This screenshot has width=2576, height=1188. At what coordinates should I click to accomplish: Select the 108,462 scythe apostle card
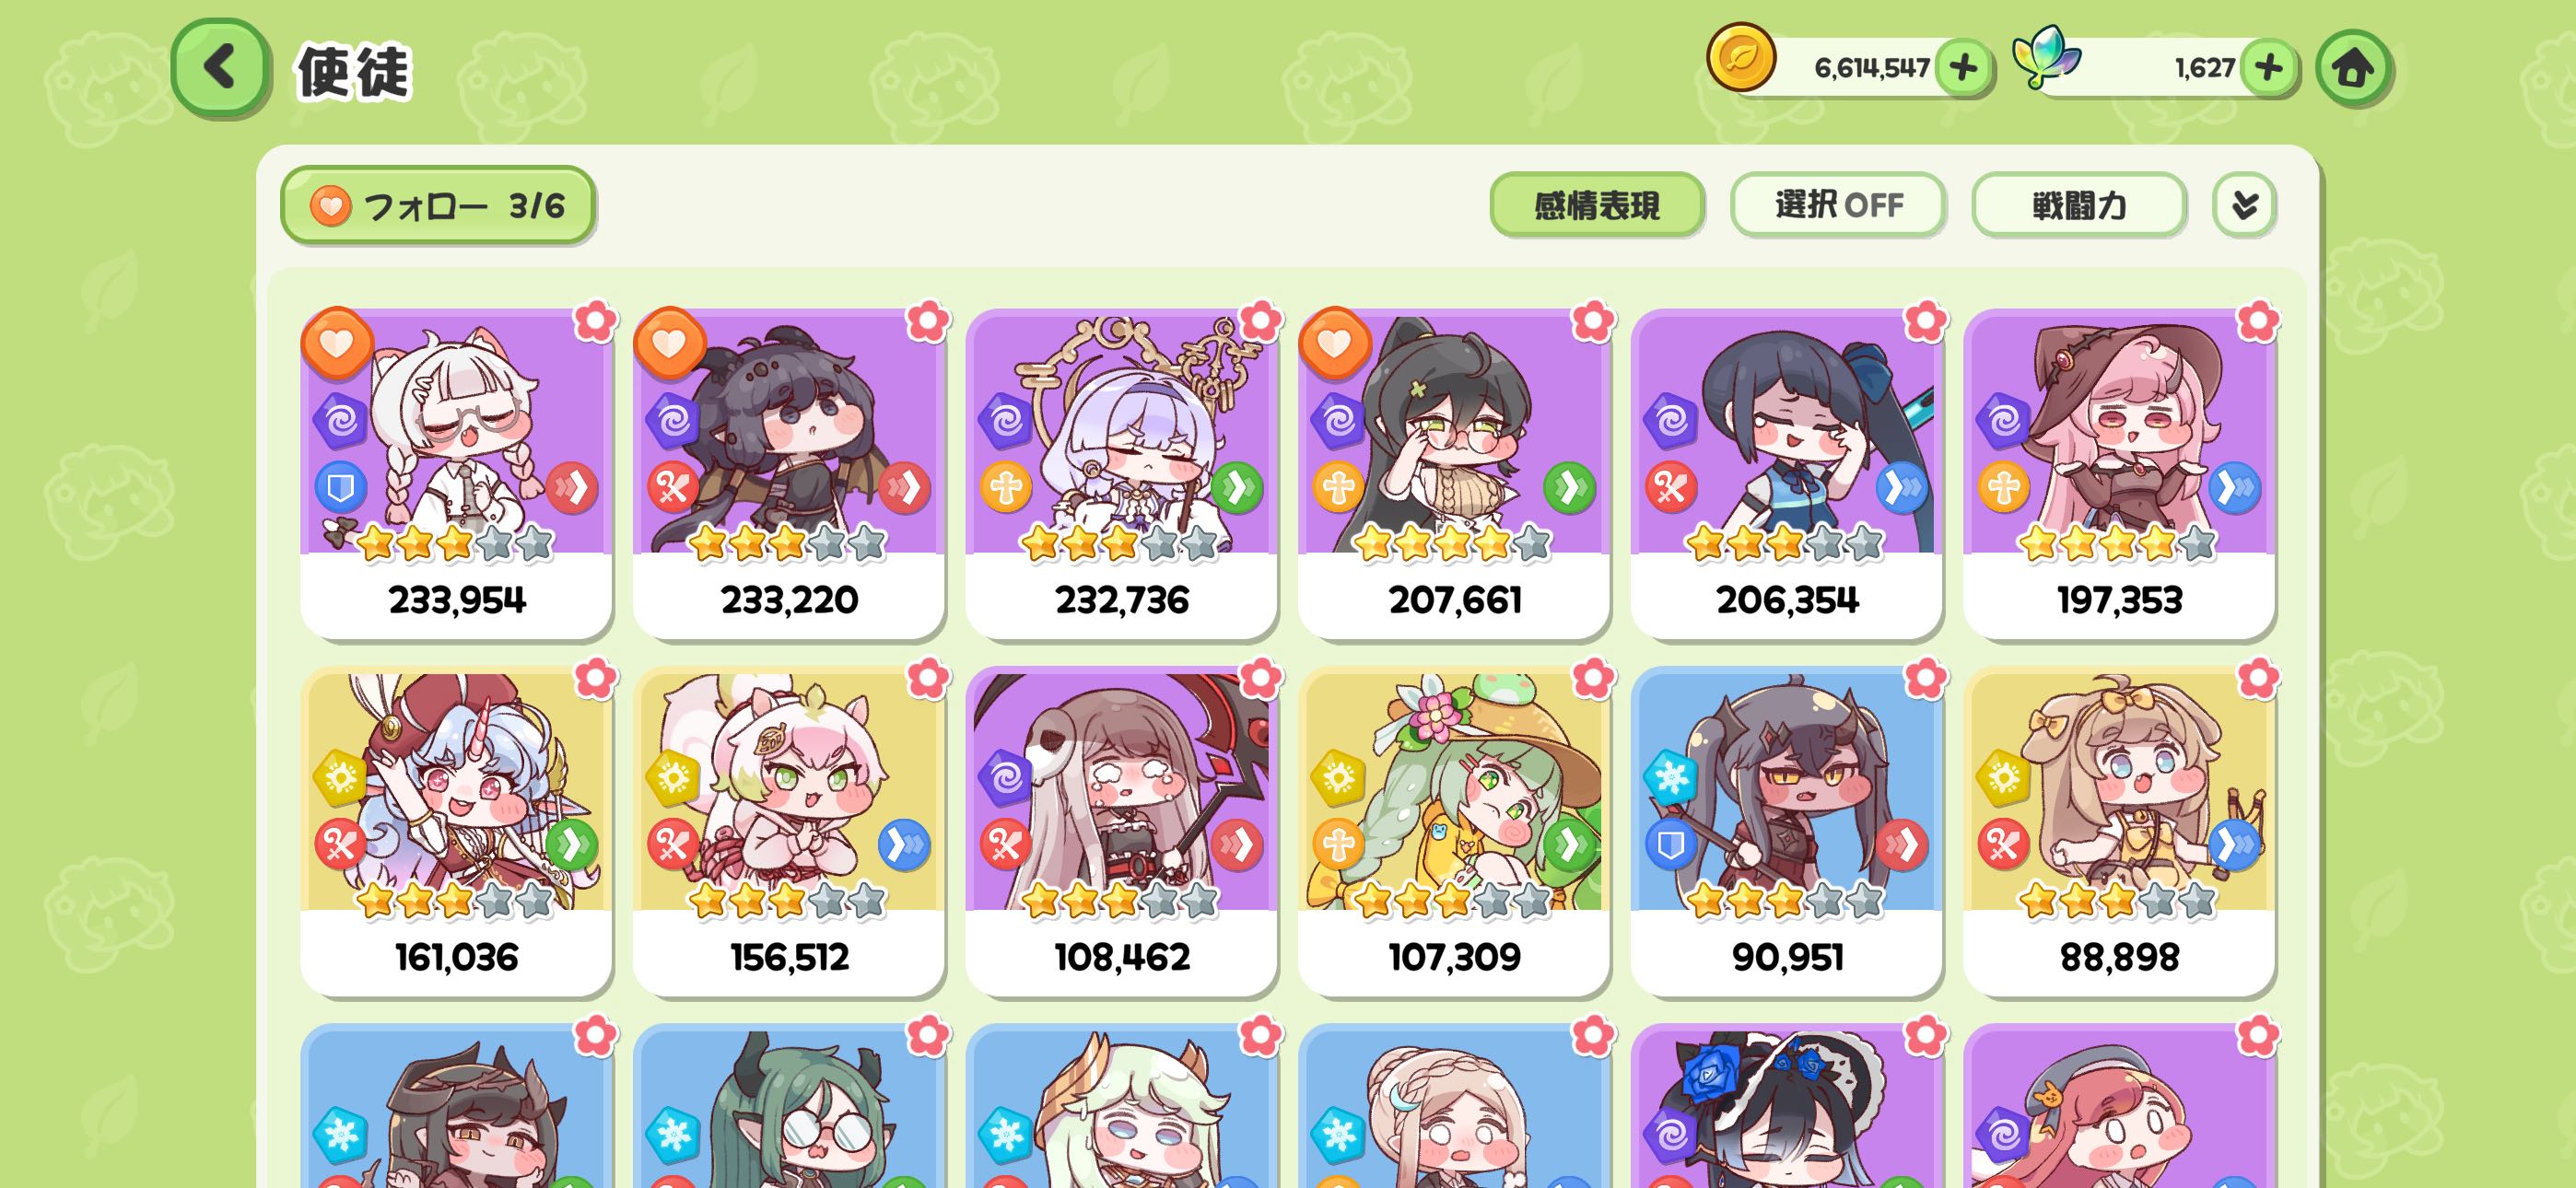pos(1121,831)
